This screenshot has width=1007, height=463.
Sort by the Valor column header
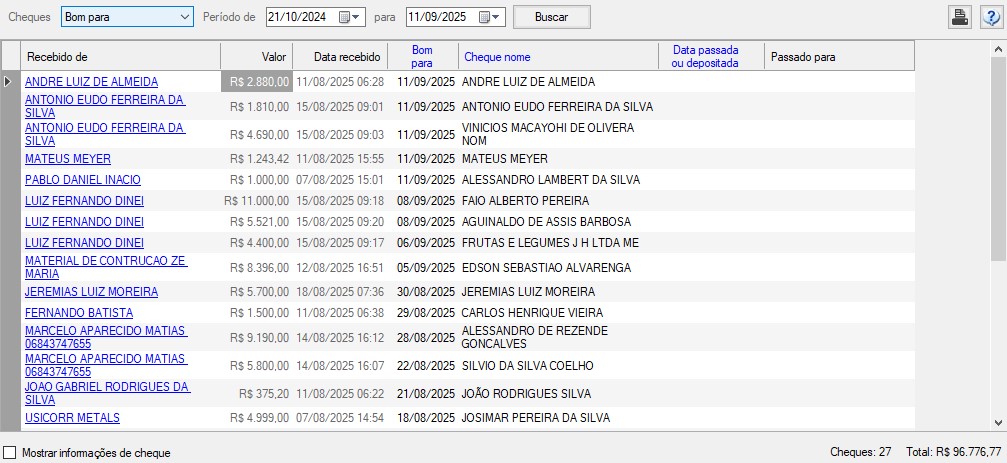coord(256,57)
